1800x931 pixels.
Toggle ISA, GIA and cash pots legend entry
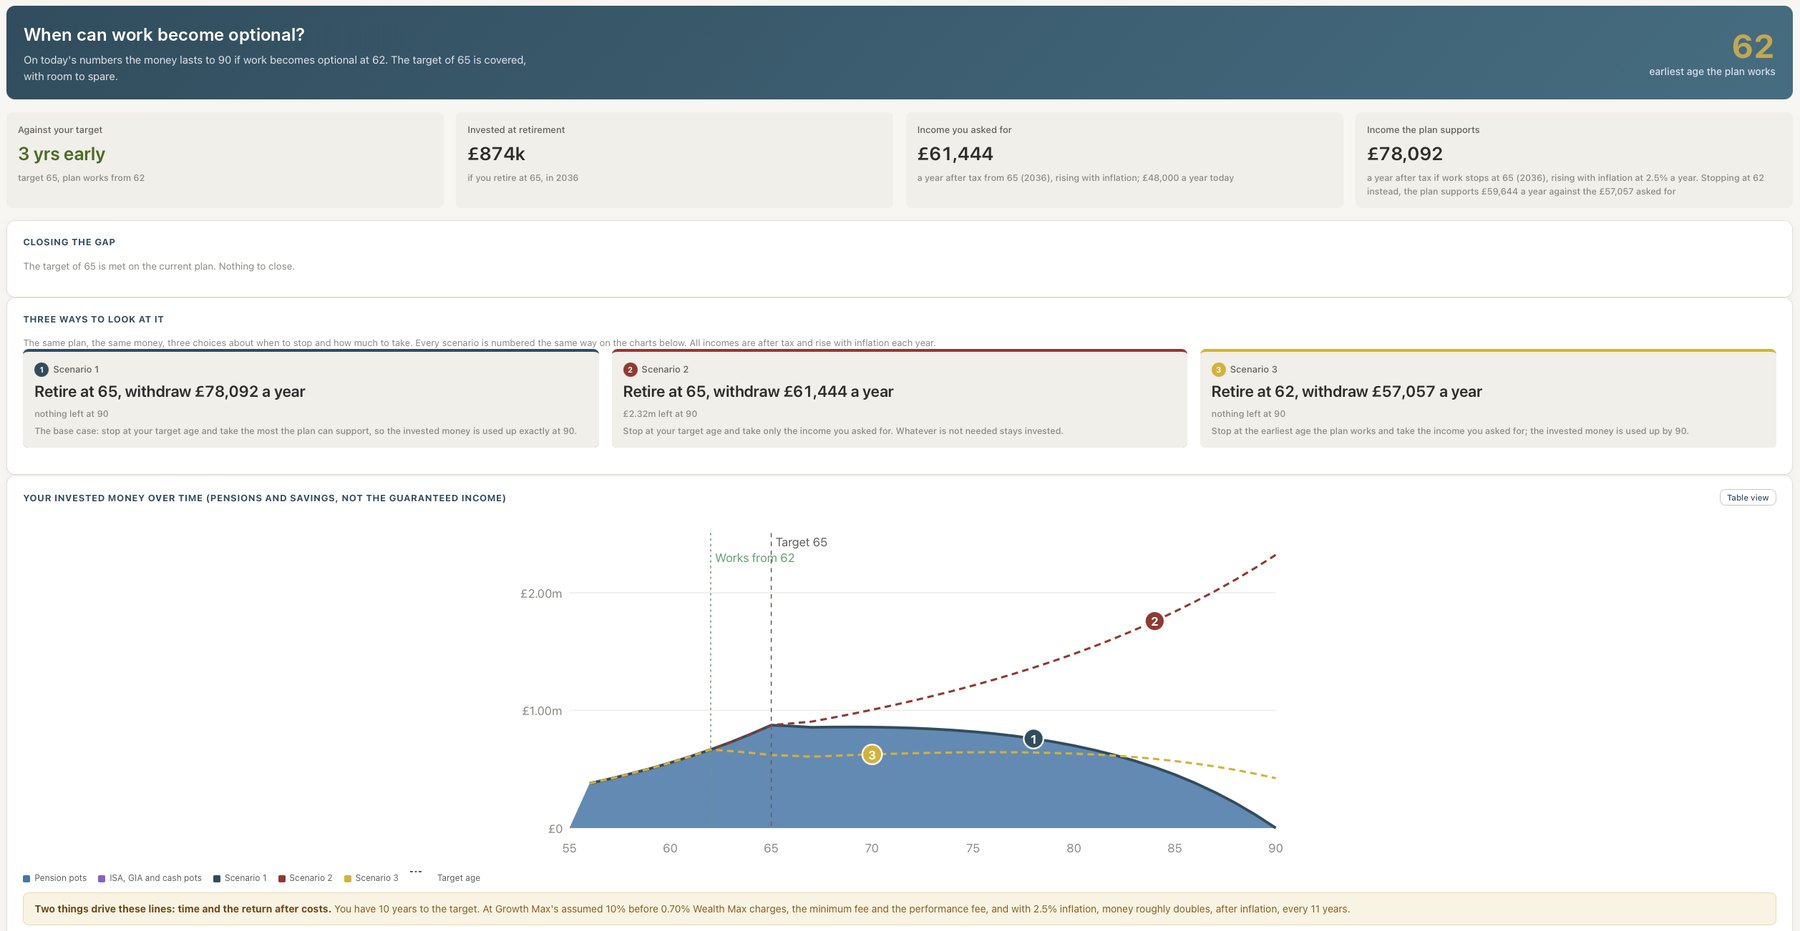click(150, 878)
